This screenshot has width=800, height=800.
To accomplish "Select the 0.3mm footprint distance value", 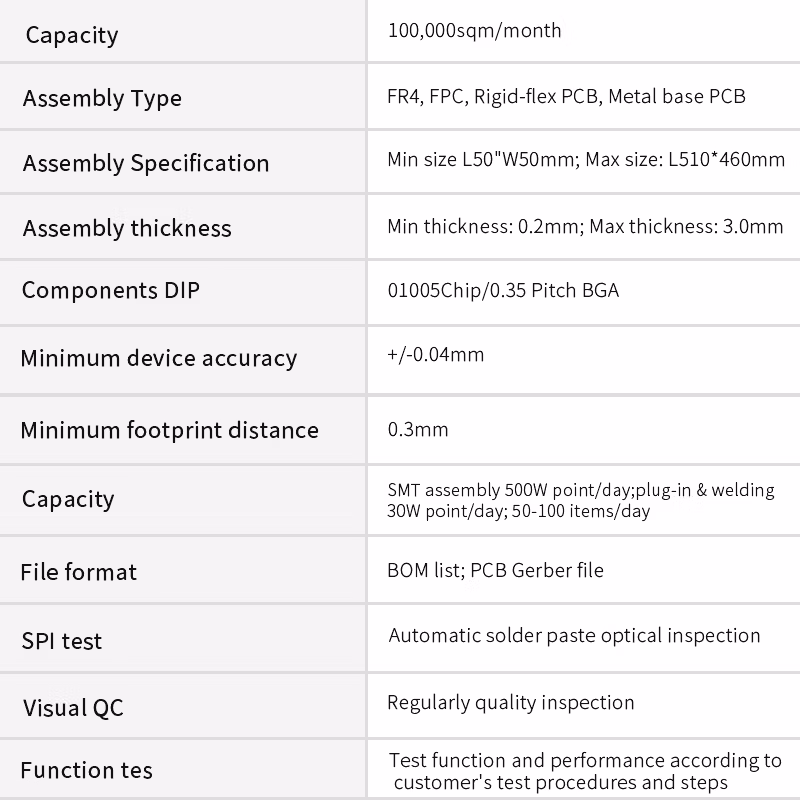I will (x=418, y=430).
